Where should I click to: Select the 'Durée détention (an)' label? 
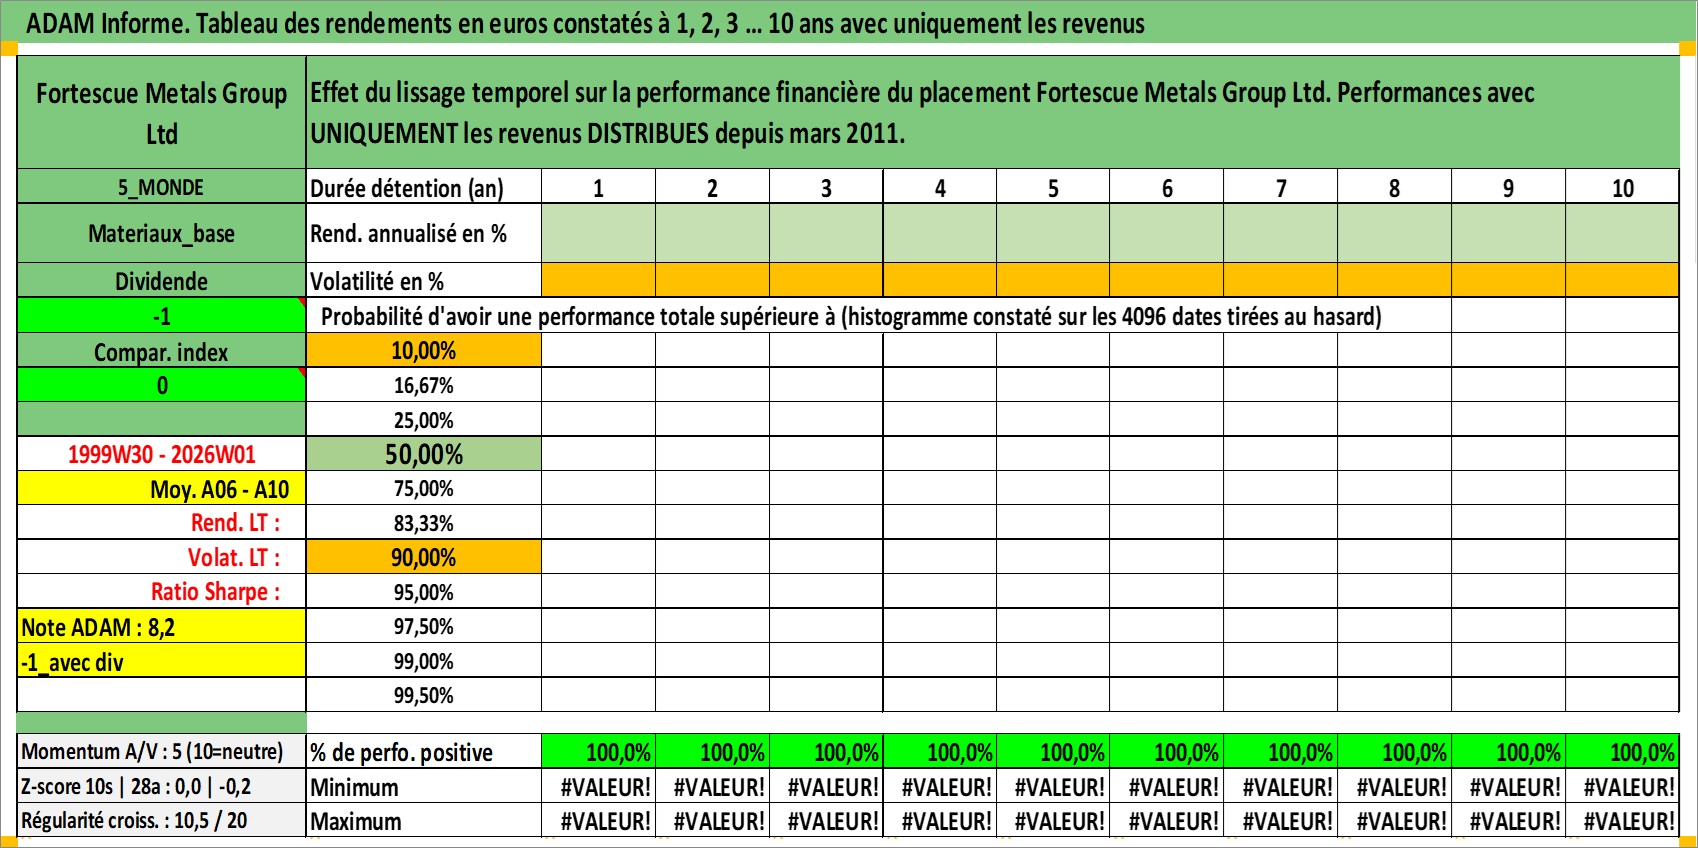[424, 187]
